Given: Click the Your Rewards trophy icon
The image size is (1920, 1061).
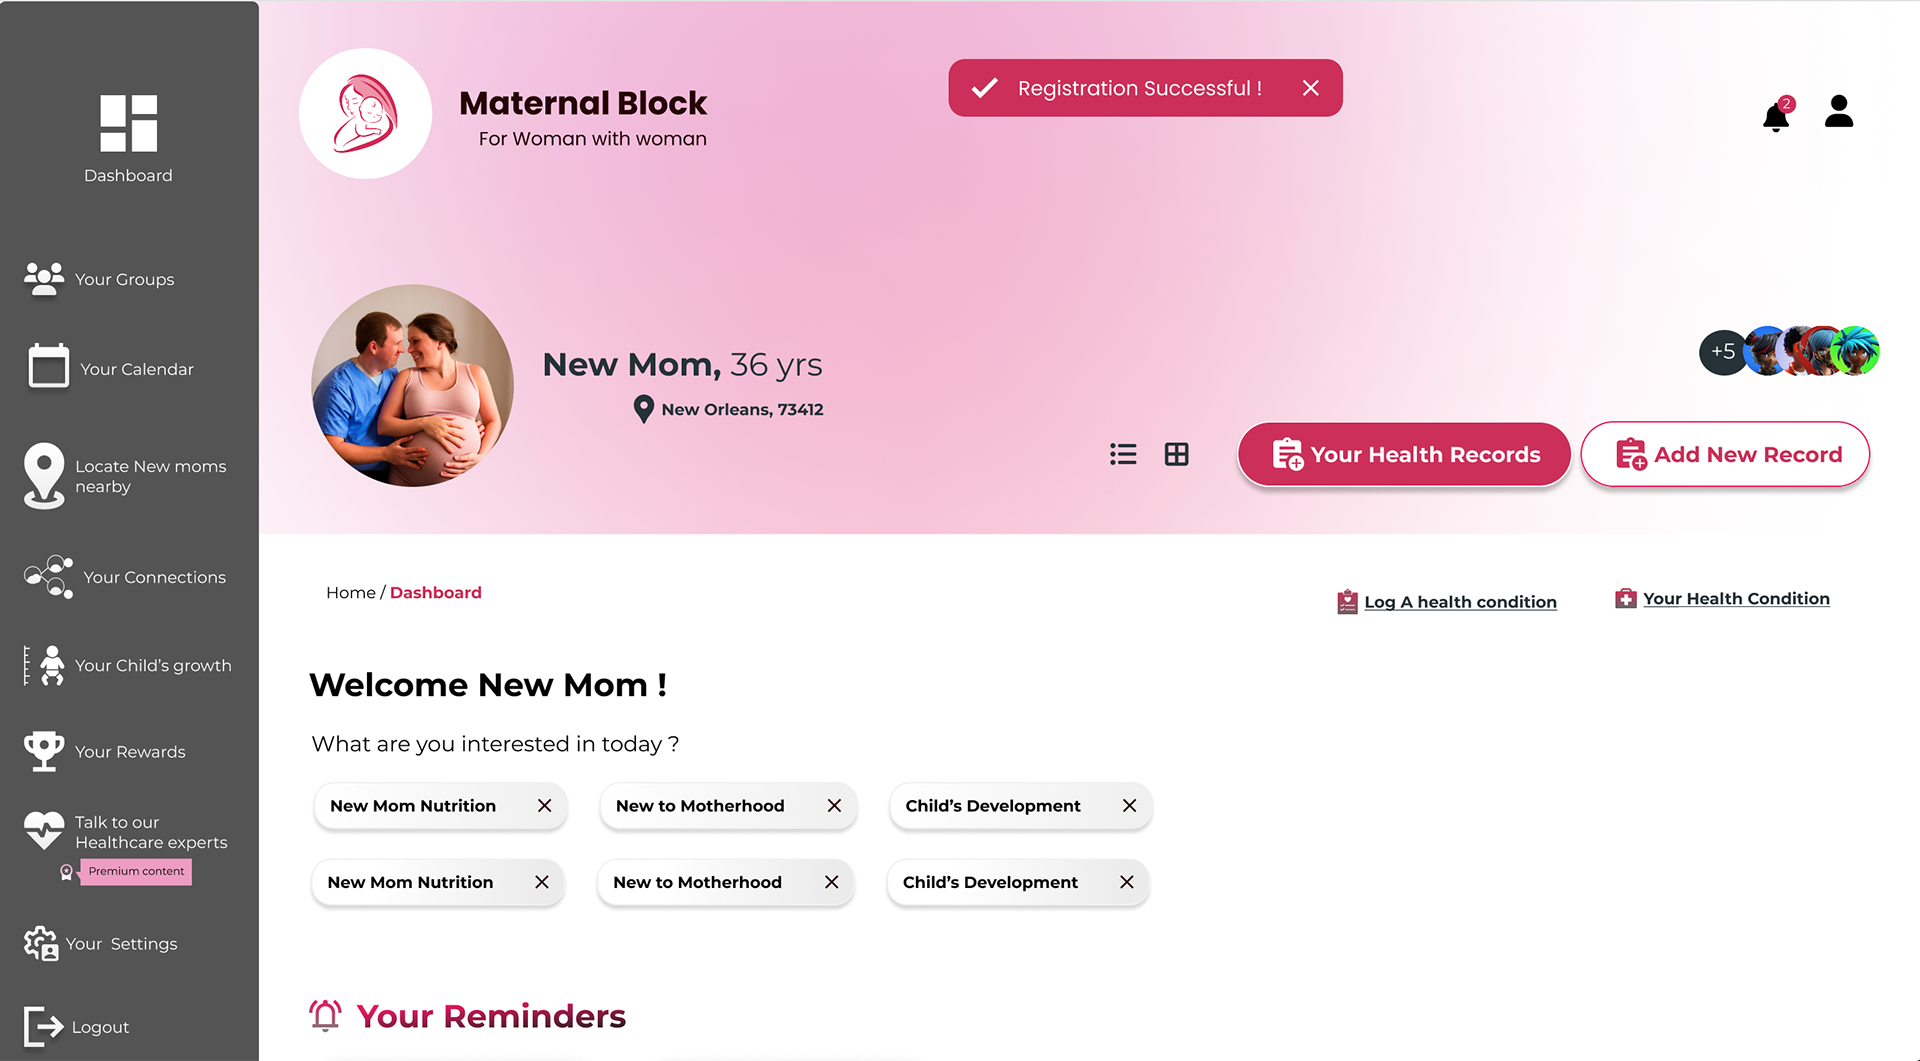Looking at the screenshot, I should (x=44, y=751).
